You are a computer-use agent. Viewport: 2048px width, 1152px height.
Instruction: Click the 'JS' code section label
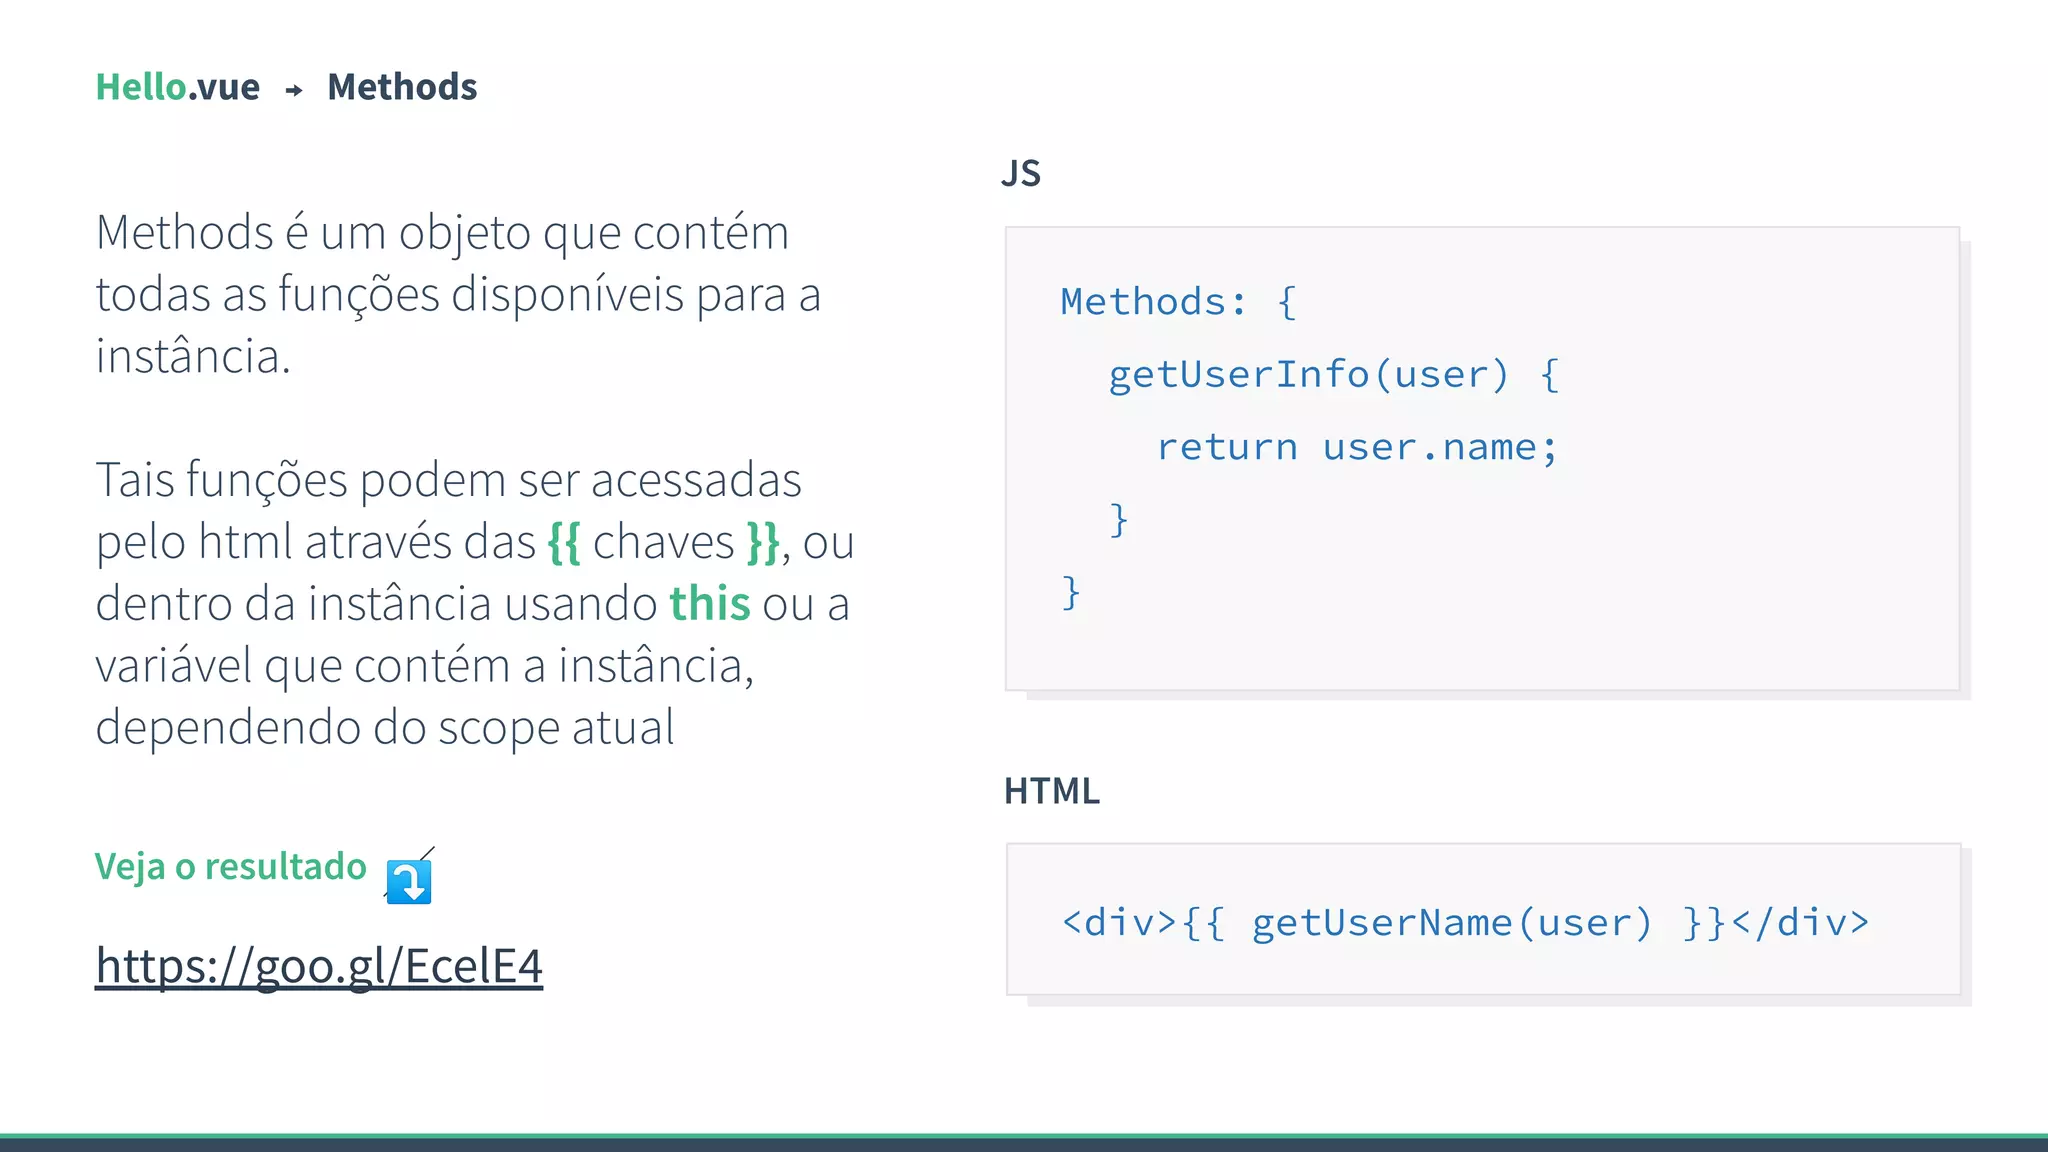[x=1021, y=173]
